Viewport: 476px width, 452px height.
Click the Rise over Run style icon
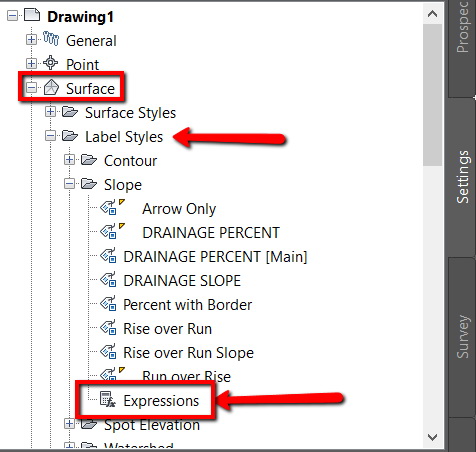[108, 327]
